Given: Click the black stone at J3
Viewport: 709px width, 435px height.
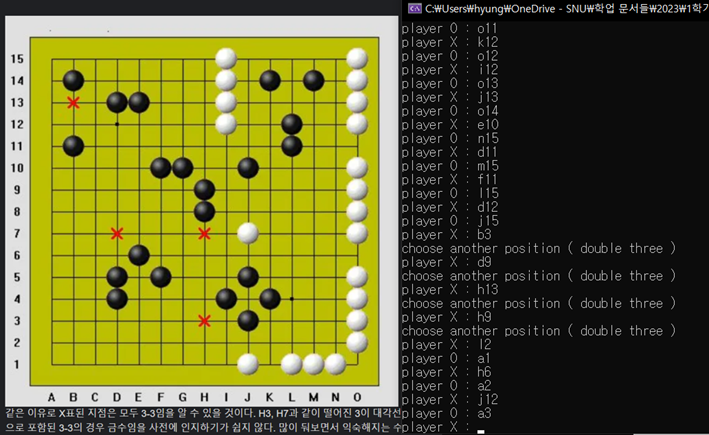Looking at the screenshot, I should click(248, 320).
